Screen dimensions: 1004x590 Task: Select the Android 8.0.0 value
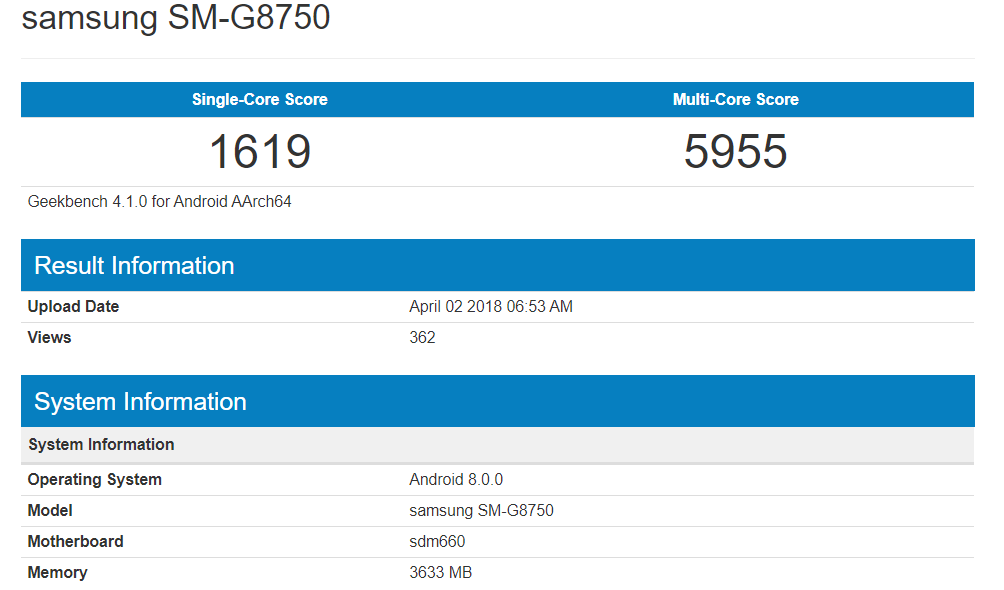coord(455,479)
